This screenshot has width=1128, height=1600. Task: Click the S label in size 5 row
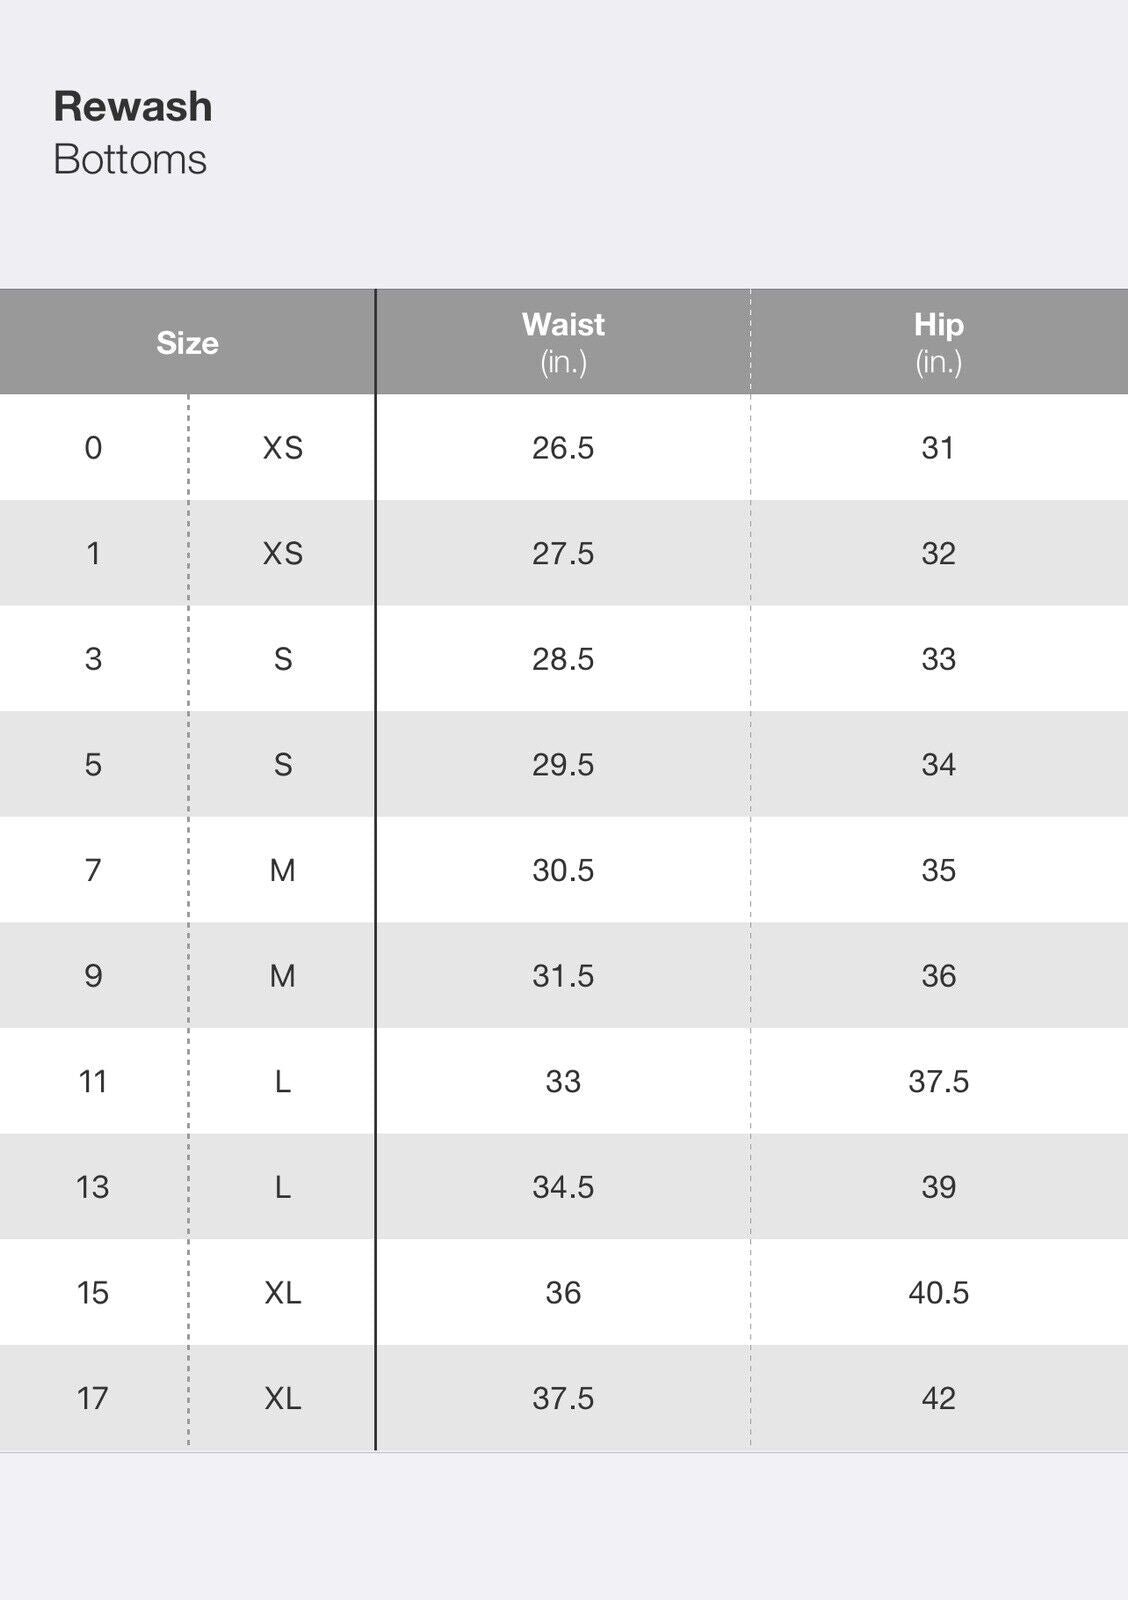[x=282, y=765]
